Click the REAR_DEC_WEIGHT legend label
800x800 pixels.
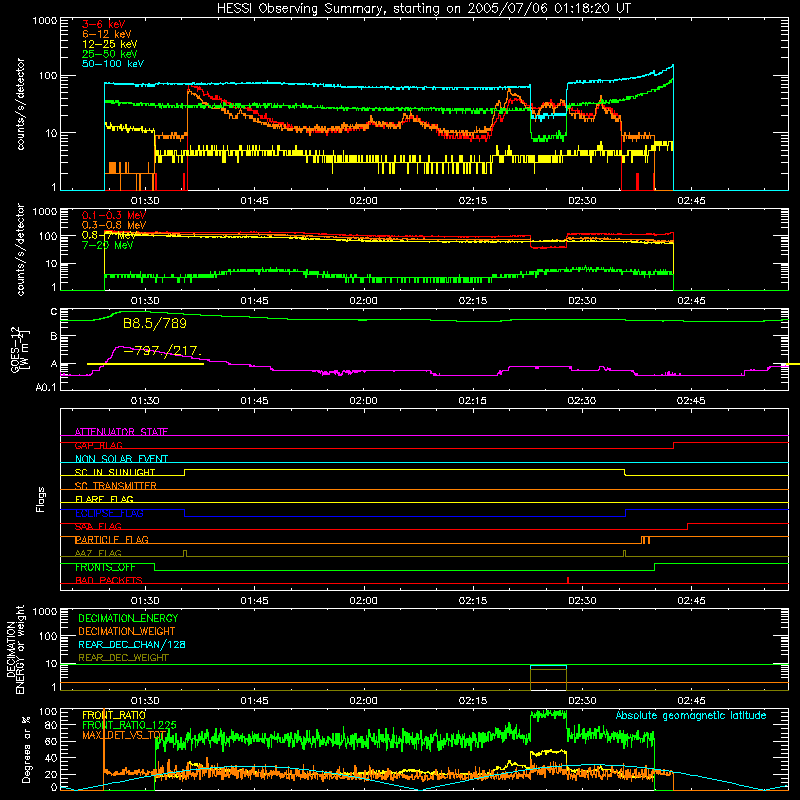pos(123,658)
